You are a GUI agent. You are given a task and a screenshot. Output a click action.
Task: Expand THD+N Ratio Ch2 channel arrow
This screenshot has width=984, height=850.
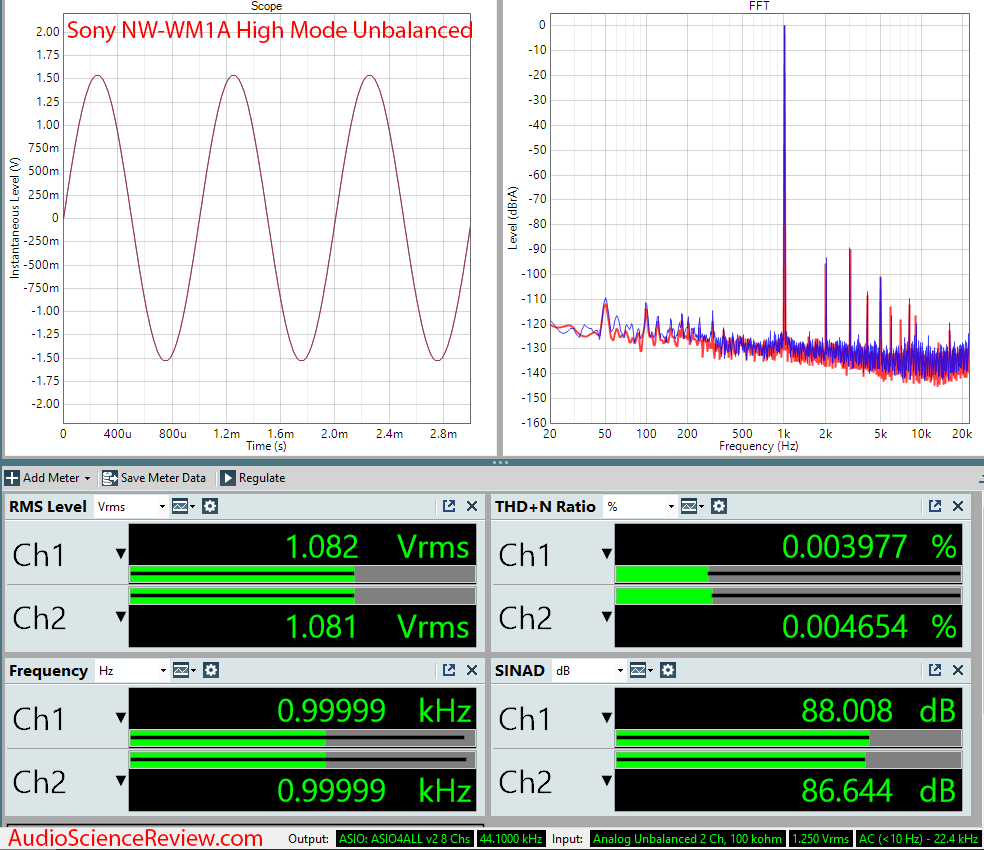click(607, 616)
